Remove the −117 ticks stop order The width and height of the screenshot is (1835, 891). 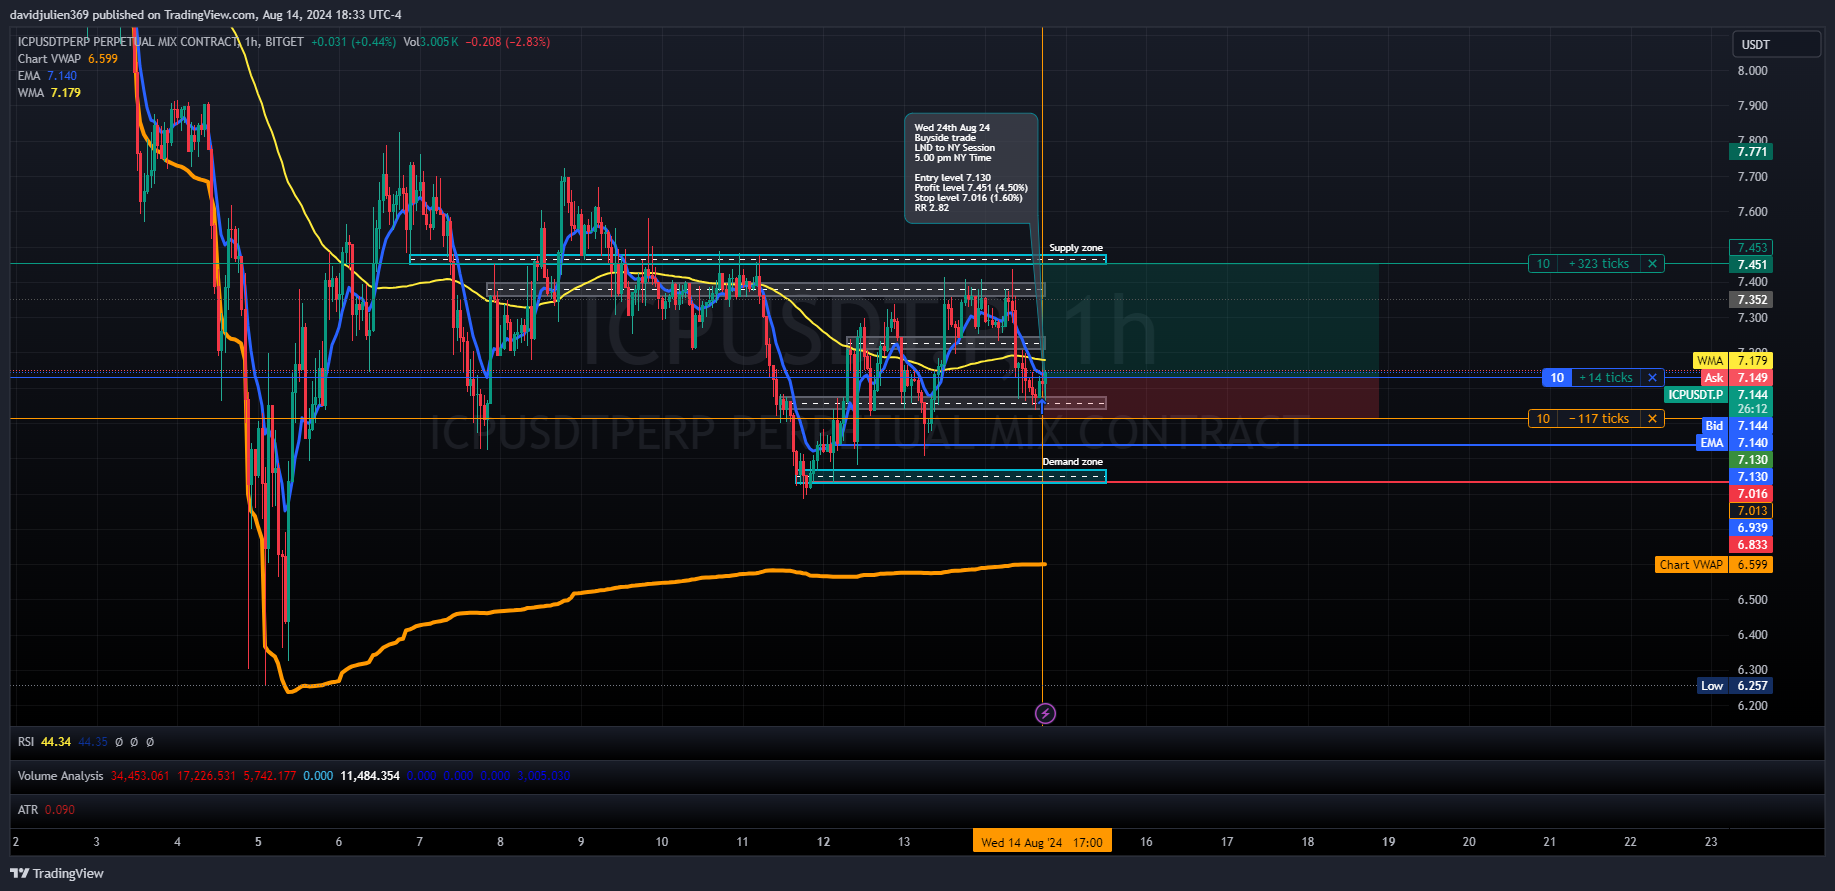pos(1652,419)
